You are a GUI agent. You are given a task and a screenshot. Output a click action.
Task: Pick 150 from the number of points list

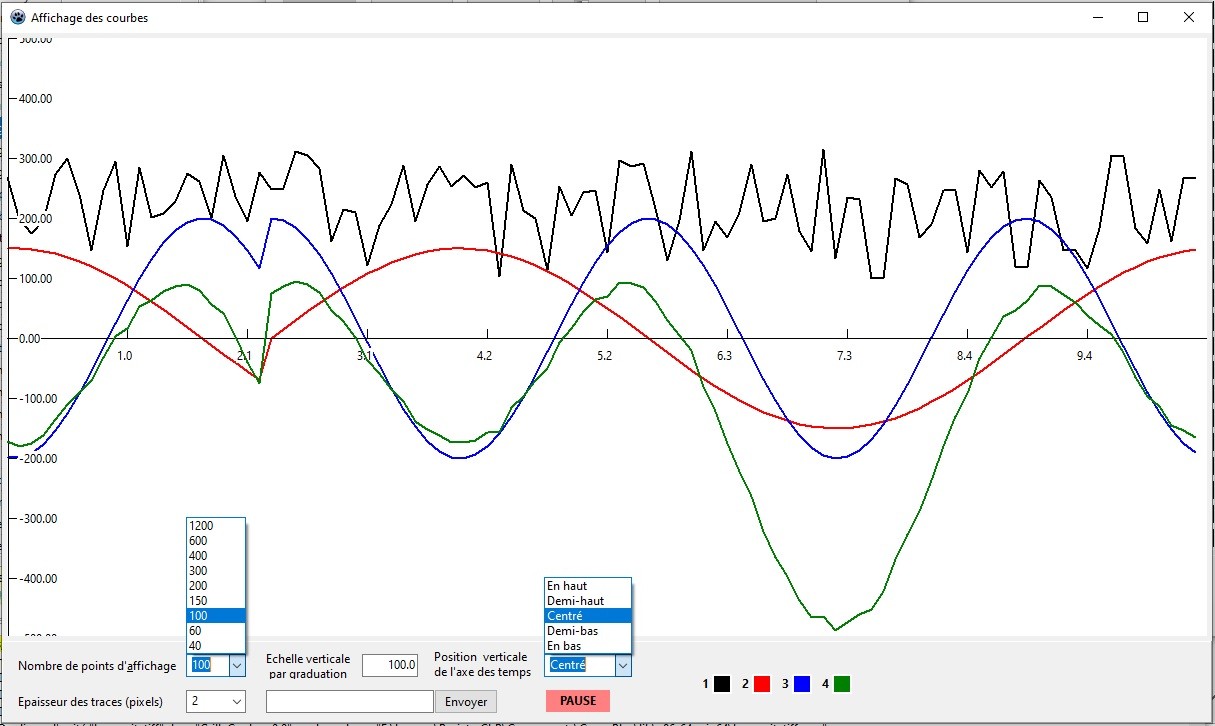pyautogui.click(x=215, y=601)
